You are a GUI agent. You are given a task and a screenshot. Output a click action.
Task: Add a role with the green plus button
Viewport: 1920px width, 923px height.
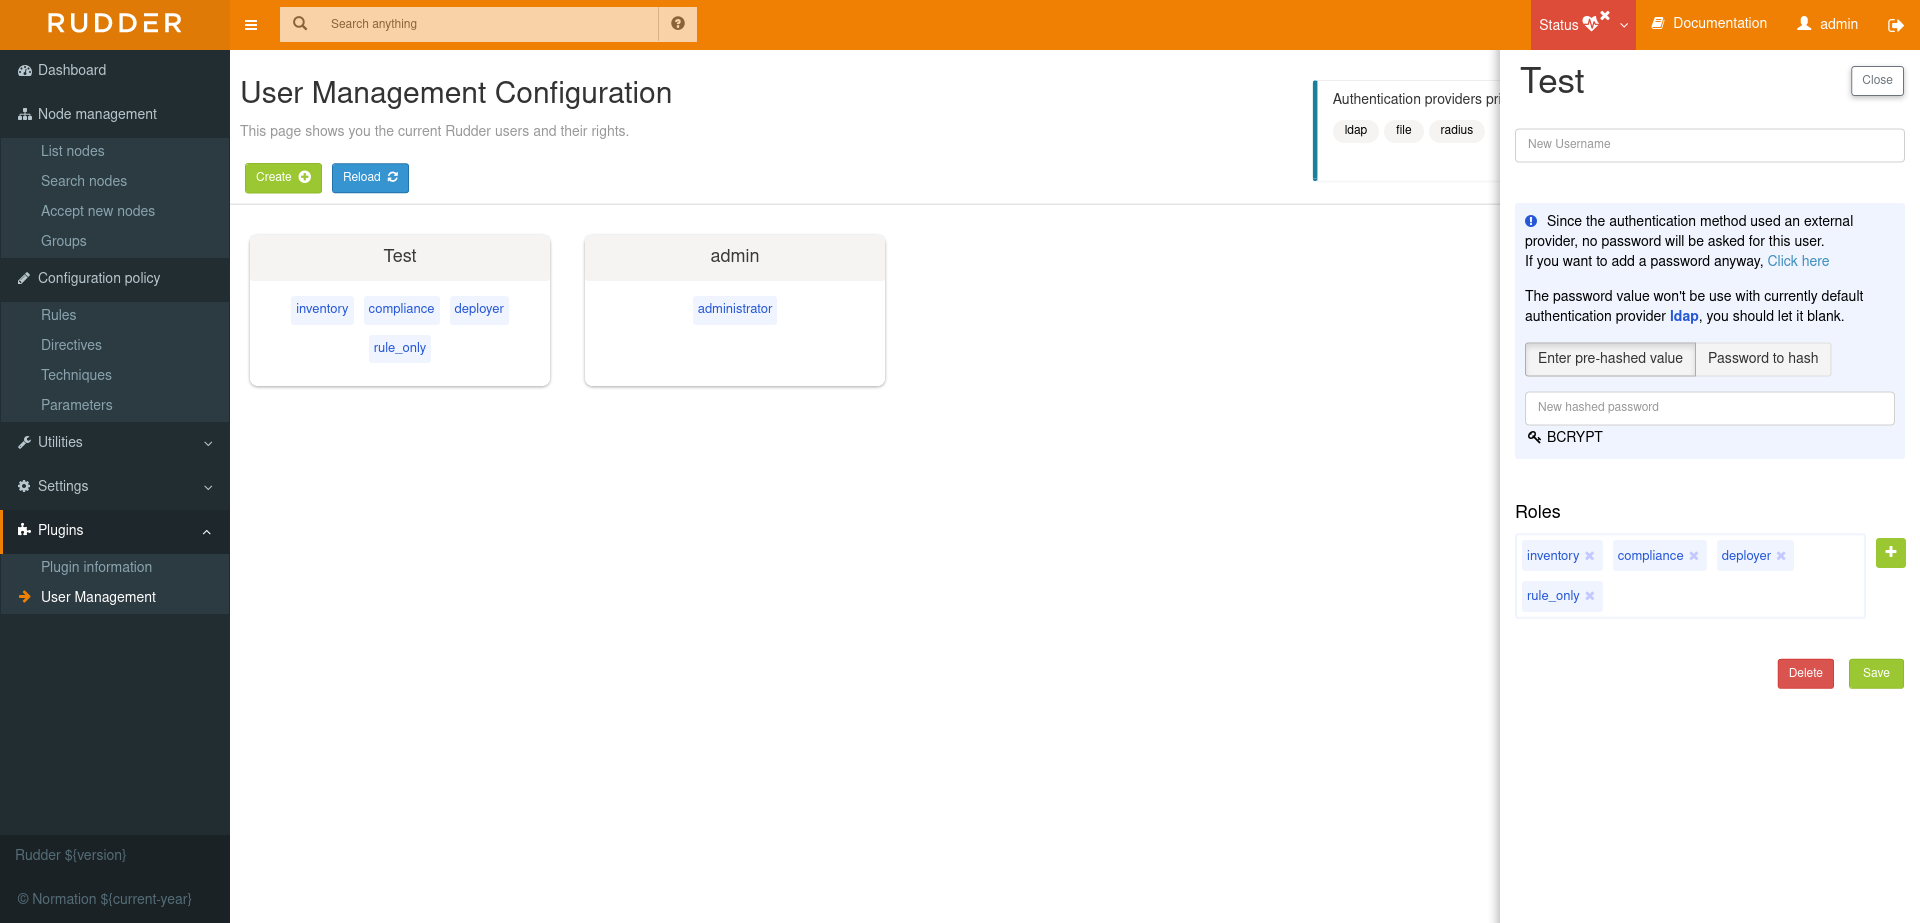coord(1890,552)
